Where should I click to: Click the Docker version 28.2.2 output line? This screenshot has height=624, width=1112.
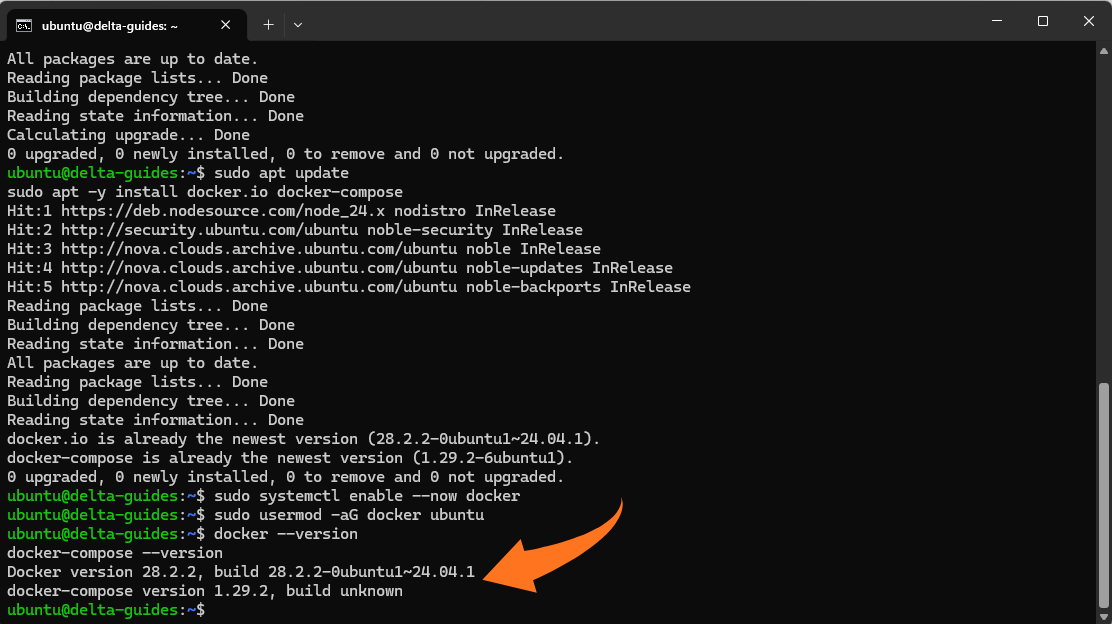coord(240,572)
